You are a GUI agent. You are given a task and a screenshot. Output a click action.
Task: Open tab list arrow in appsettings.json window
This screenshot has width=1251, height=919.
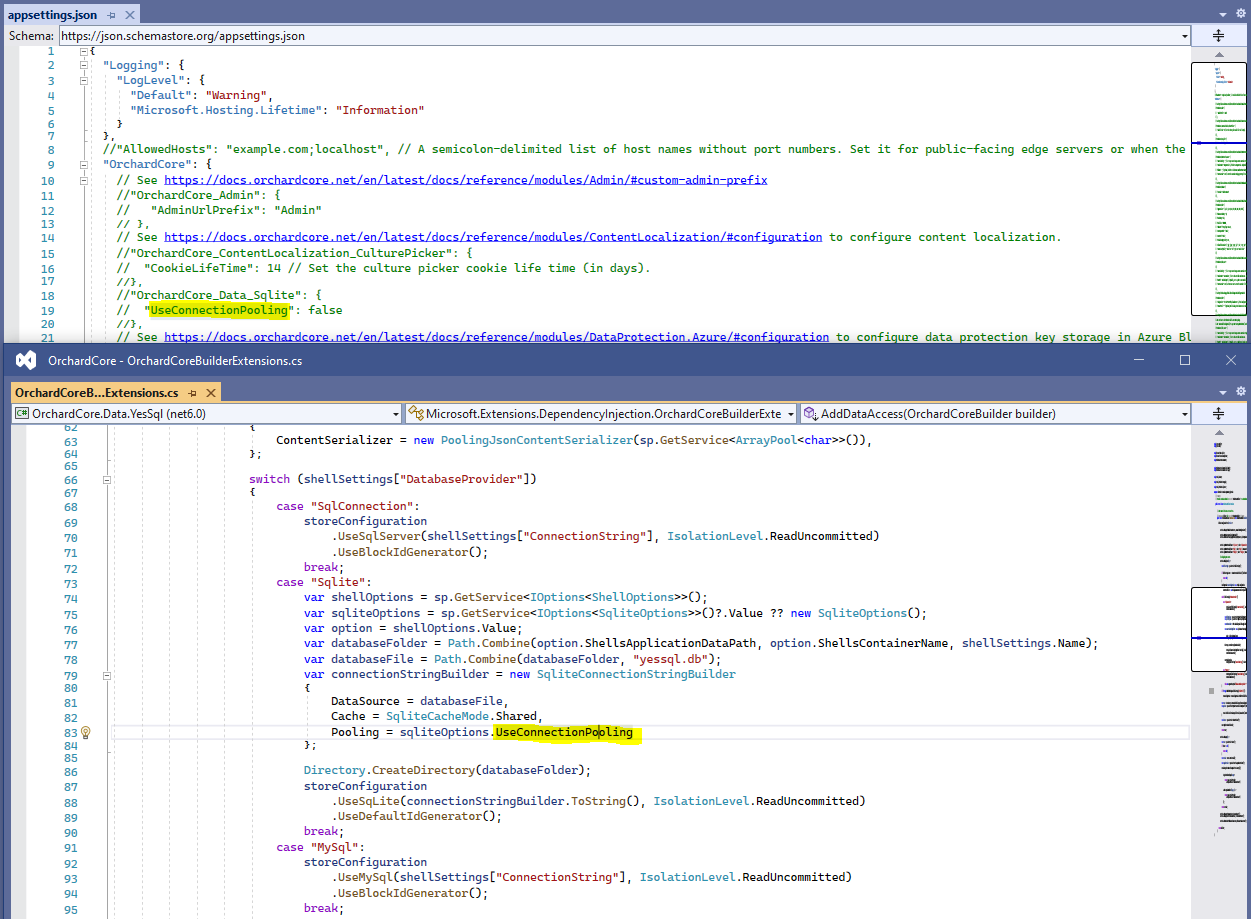(x=1225, y=14)
